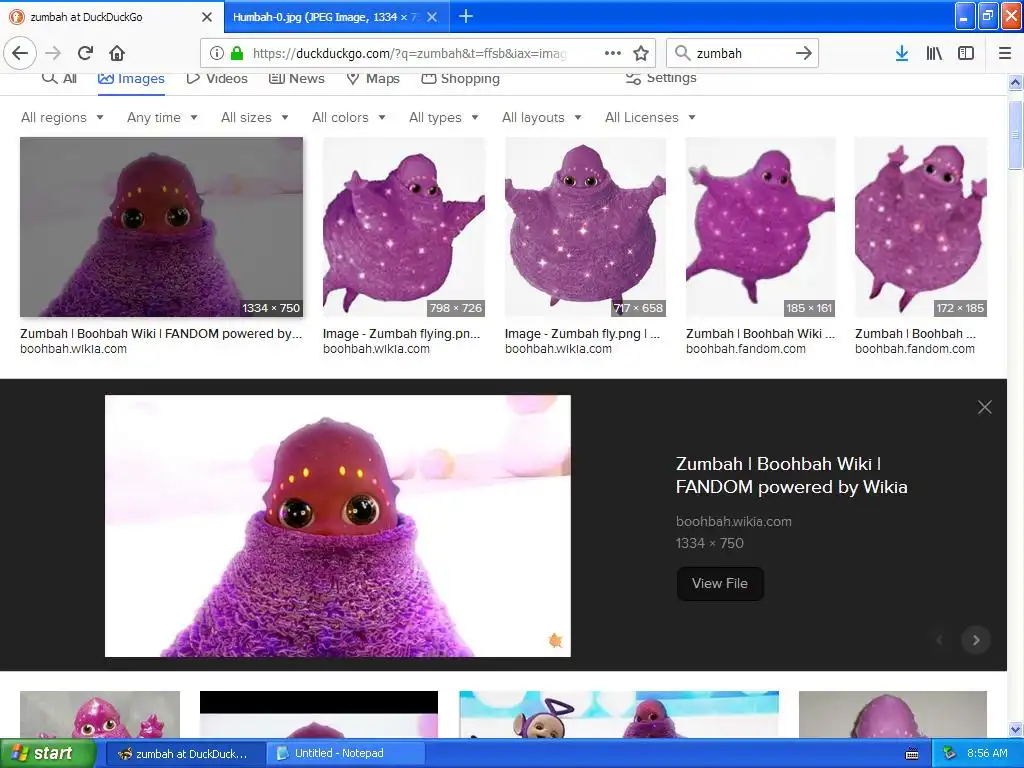Click the network tray icon beside clock

point(949,754)
